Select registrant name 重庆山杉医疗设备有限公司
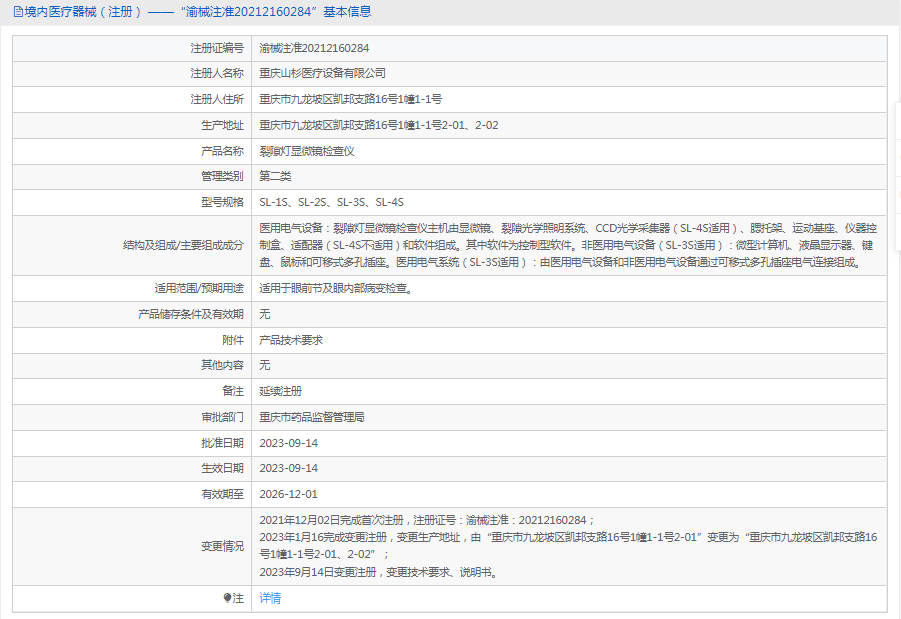901x619 pixels. (x=322, y=74)
